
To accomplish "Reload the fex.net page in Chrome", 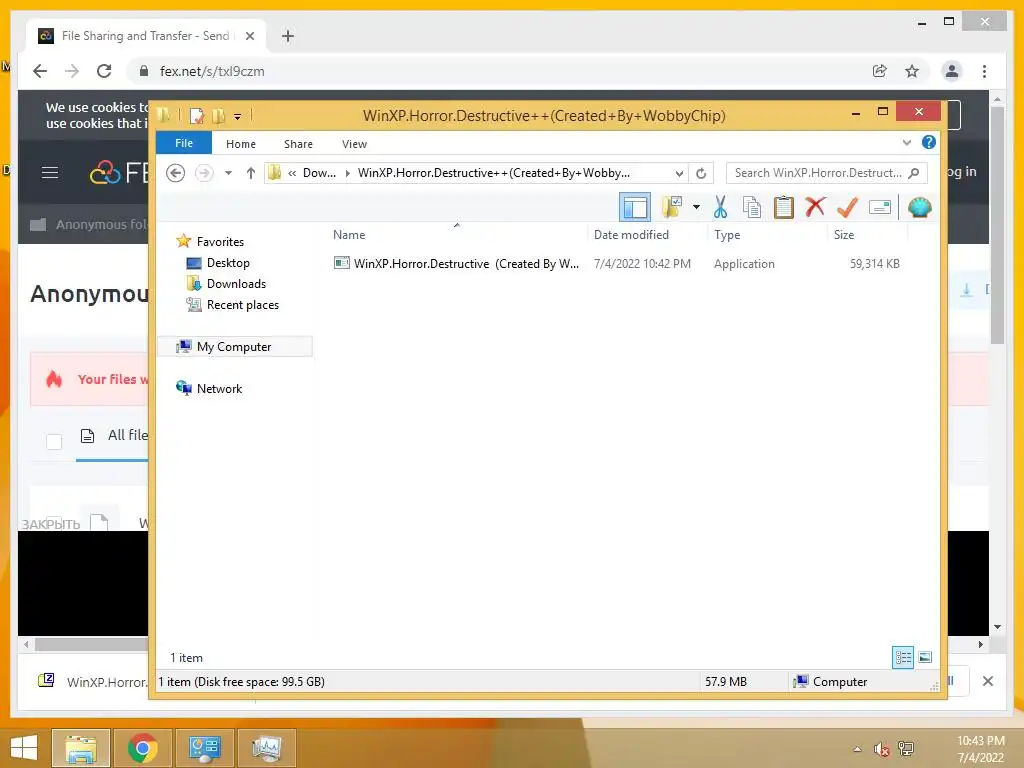I will tap(103, 71).
